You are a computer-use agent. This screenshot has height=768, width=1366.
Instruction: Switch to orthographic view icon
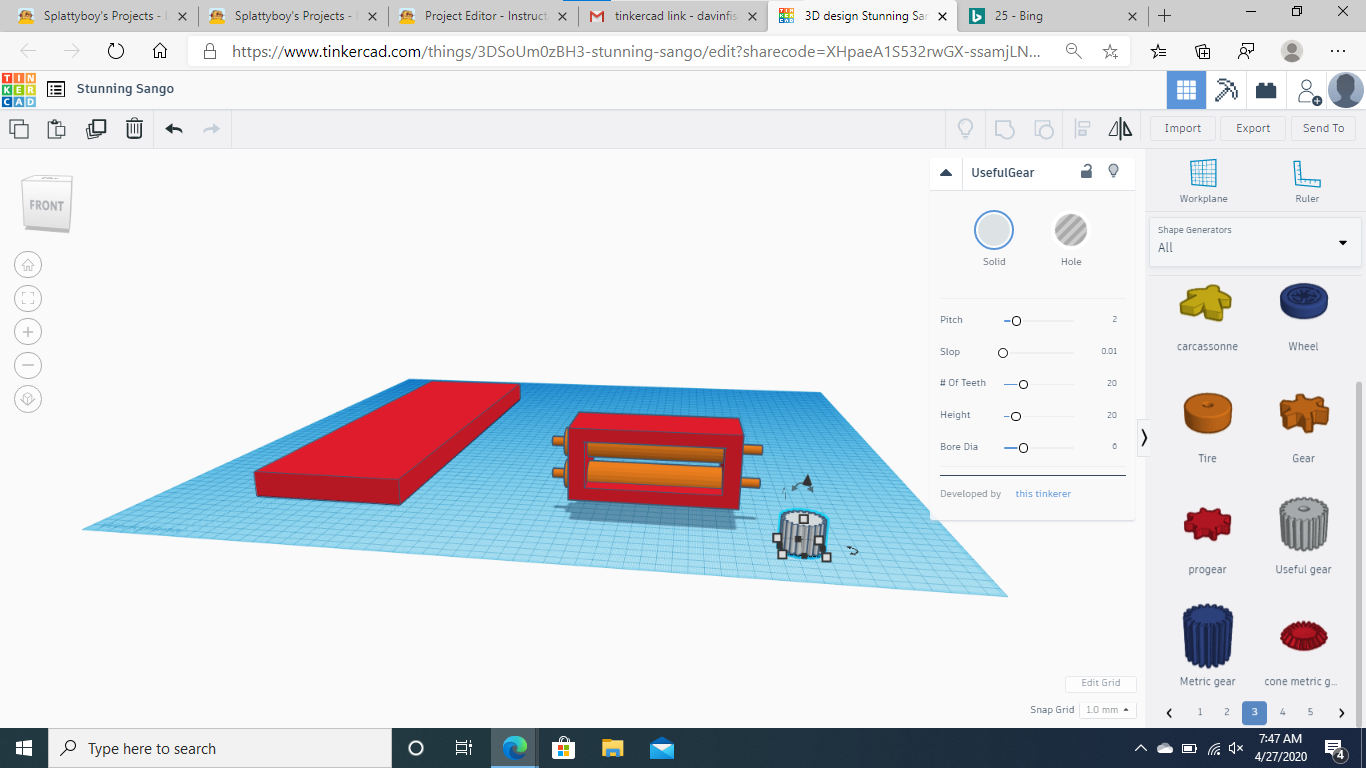(28, 398)
